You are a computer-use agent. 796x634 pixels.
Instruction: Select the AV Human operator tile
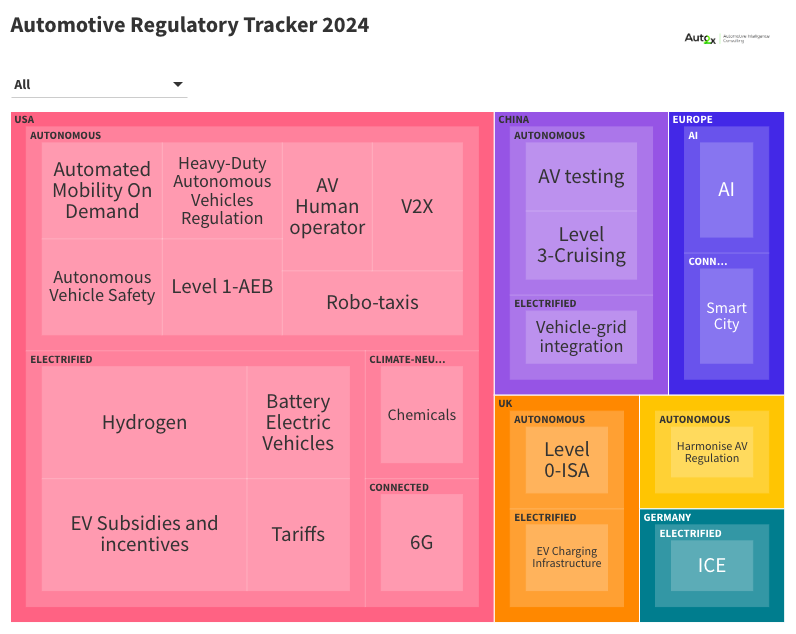coord(327,206)
